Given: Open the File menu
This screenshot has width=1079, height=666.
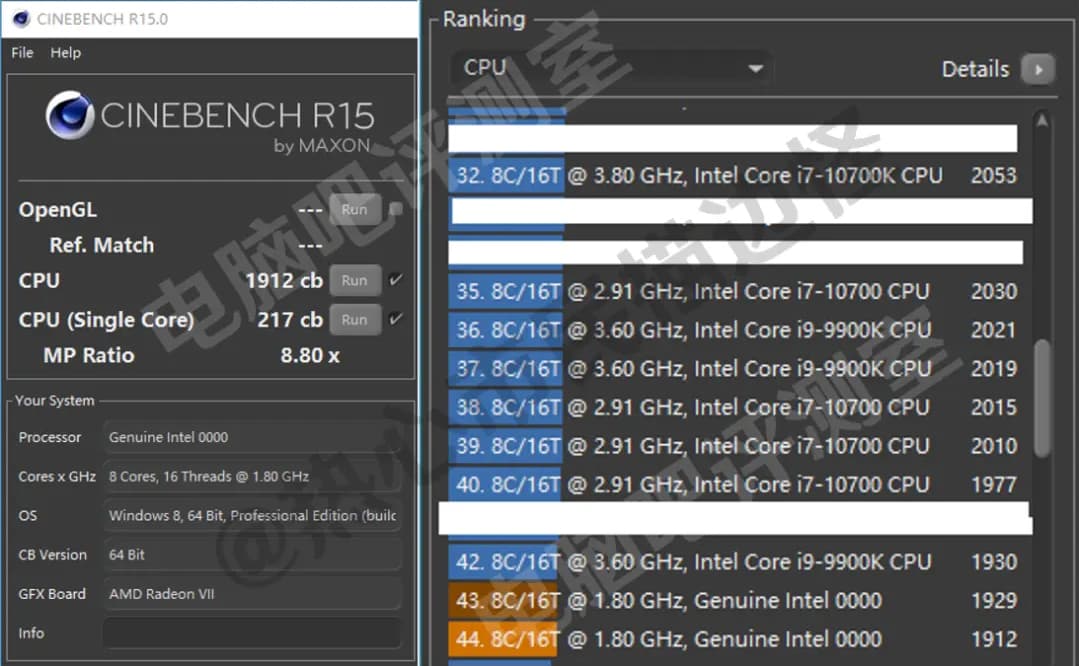Looking at the screenshot, I should 22,52.
